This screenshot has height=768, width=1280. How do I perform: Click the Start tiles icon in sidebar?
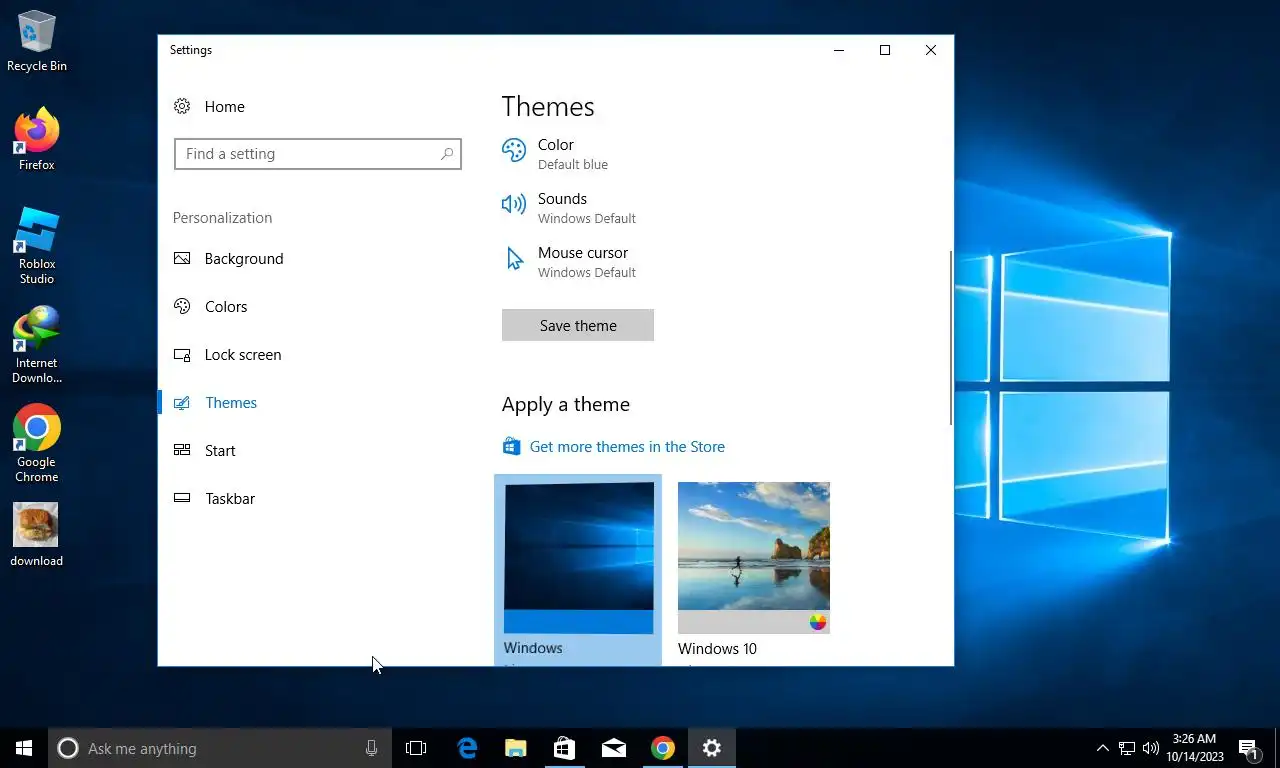182,450
